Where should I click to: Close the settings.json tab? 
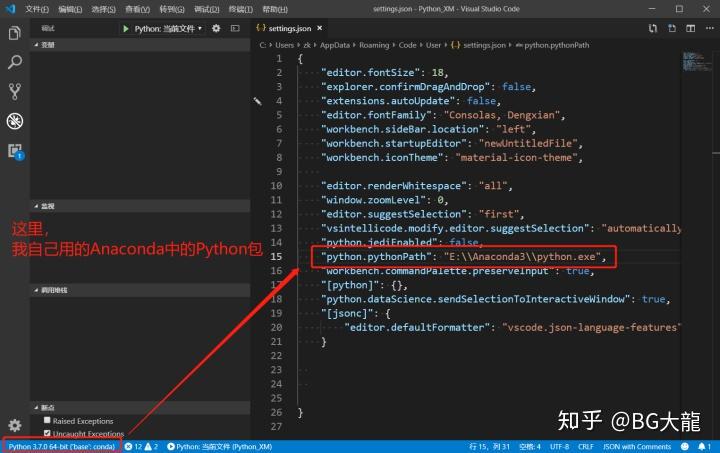320,28
